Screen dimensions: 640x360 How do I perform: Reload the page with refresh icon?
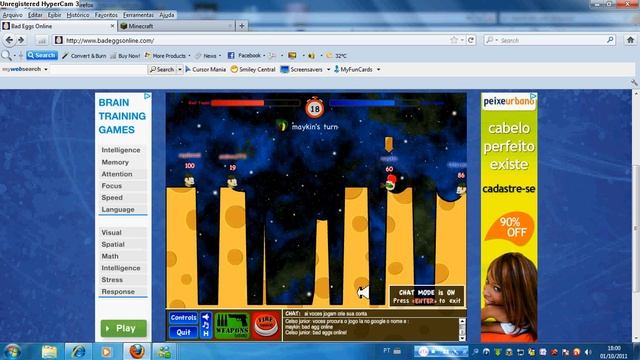pyautogui.click(x=471, y=40)
